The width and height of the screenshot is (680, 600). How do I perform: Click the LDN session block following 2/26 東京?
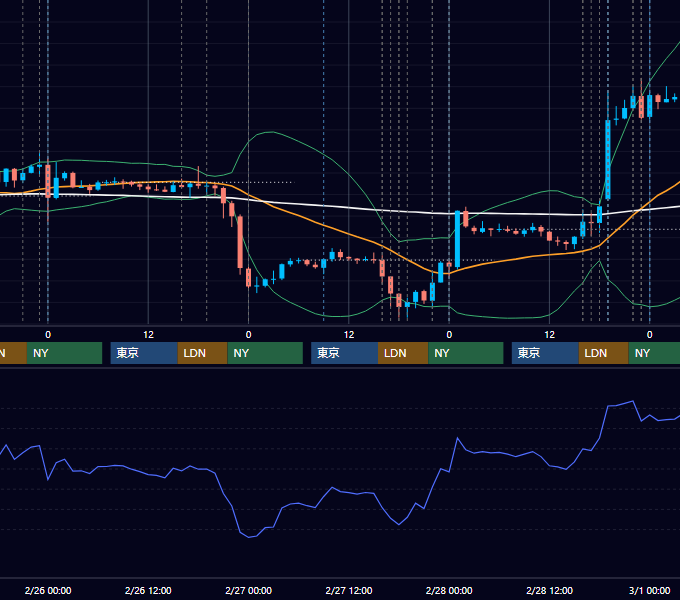click(x=203, y=353)
